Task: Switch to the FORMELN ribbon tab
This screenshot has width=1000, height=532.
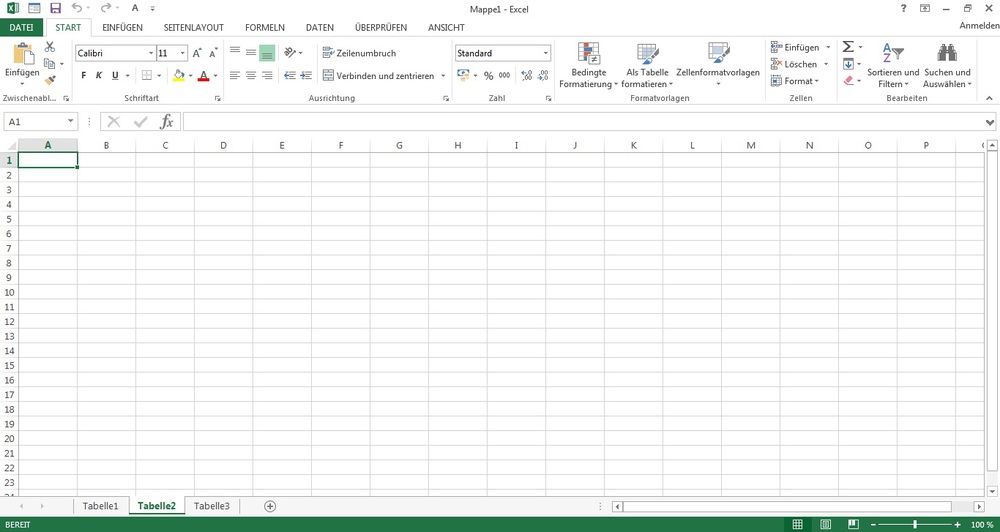Action: pyautogui.click(x=265, y=27)
